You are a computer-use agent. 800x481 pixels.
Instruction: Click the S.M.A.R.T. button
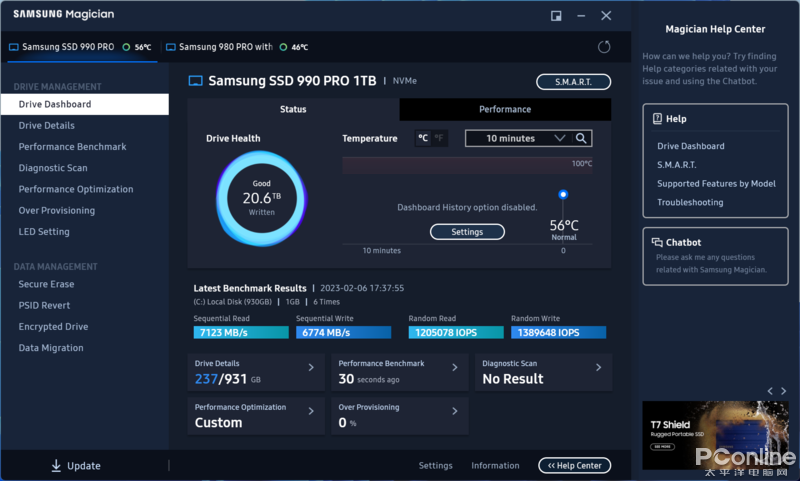(573, 82)
